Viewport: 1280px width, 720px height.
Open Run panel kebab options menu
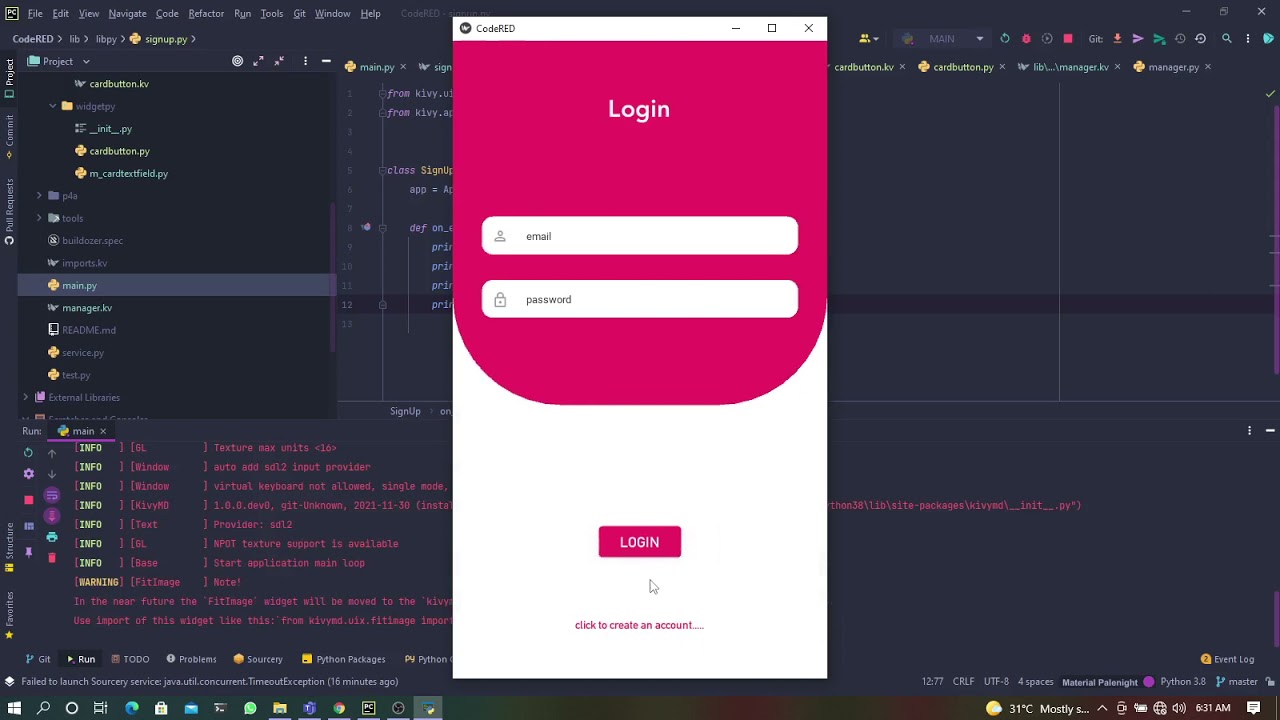(1249, 431)
